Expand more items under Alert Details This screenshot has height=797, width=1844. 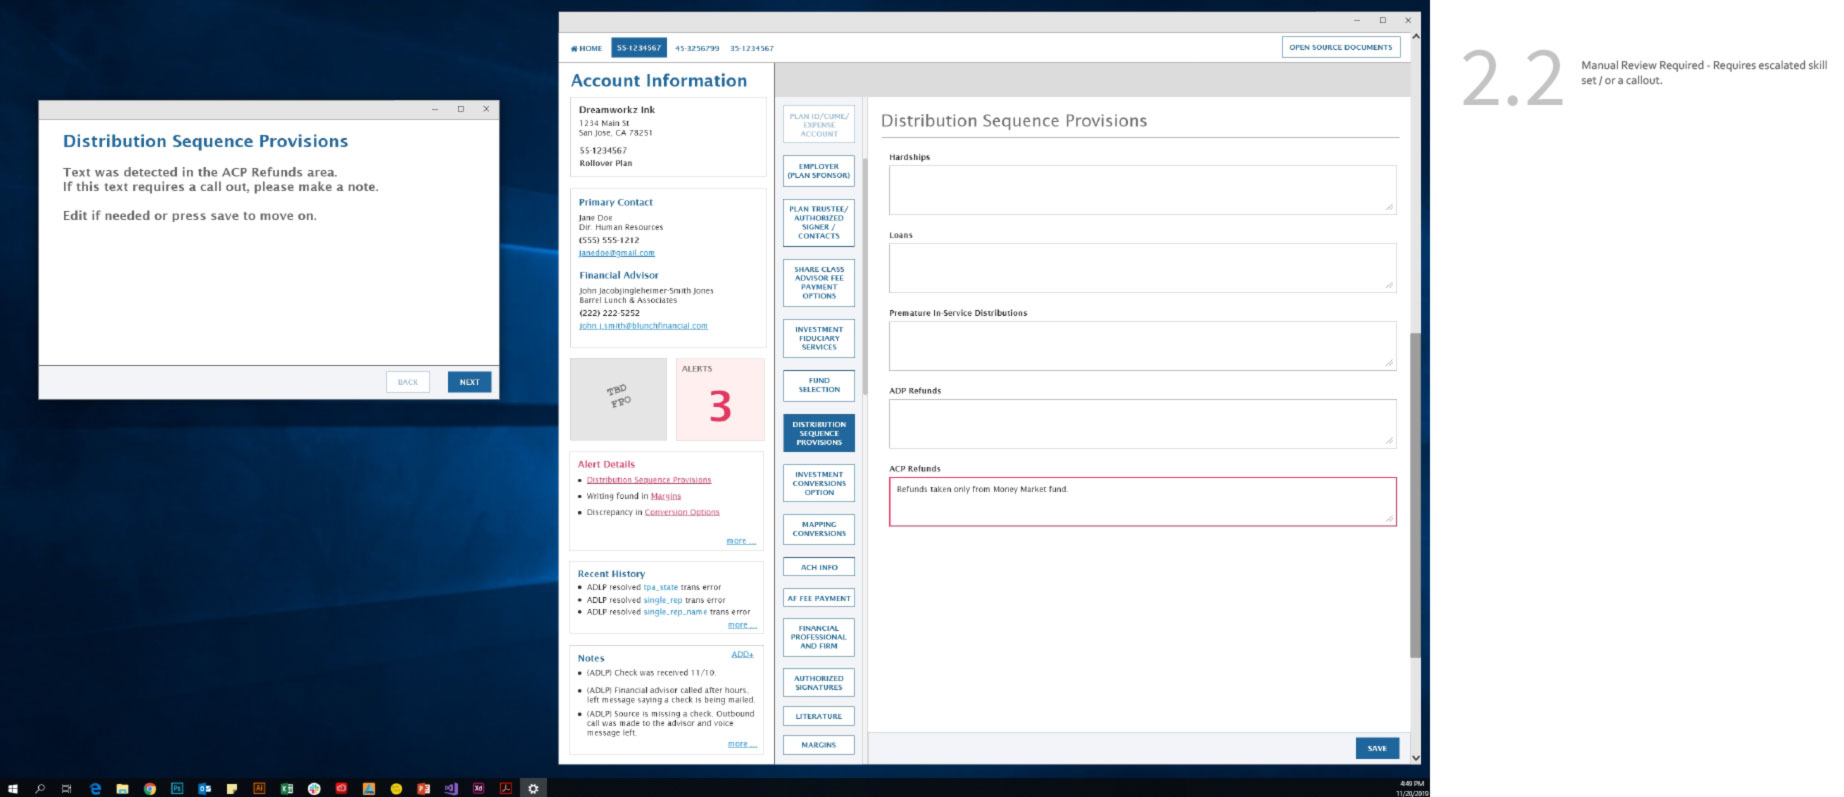pos(739,541)
